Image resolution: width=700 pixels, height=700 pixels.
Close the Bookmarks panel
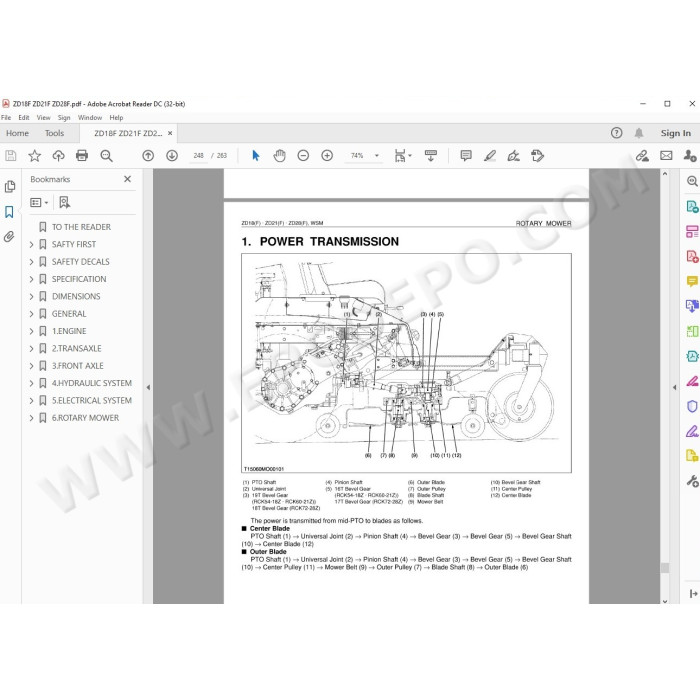[x=127, y=179]
